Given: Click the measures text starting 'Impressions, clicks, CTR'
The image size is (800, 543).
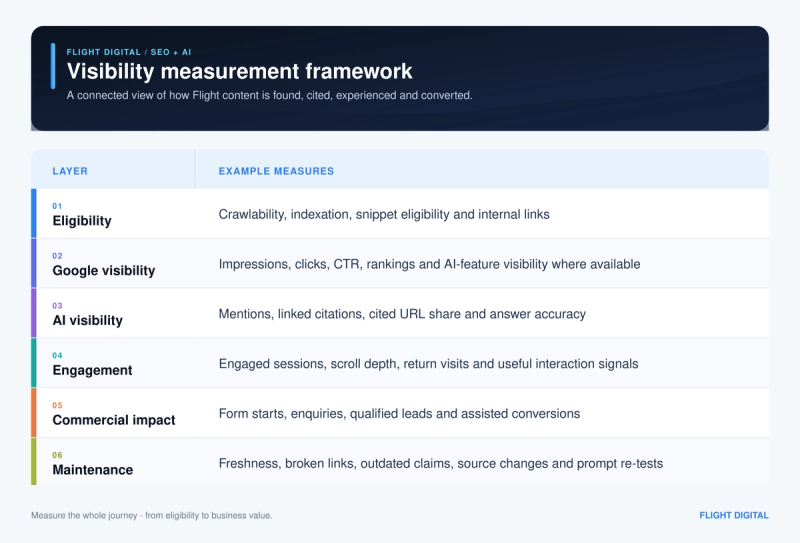Looking at the screenshot, I should 429,264.
